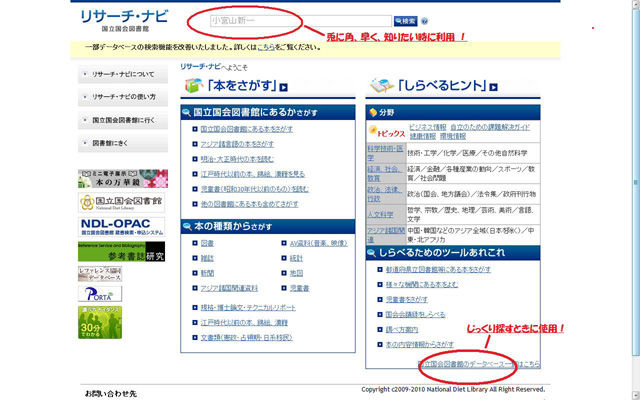Click the search help question mark icon

424,21
